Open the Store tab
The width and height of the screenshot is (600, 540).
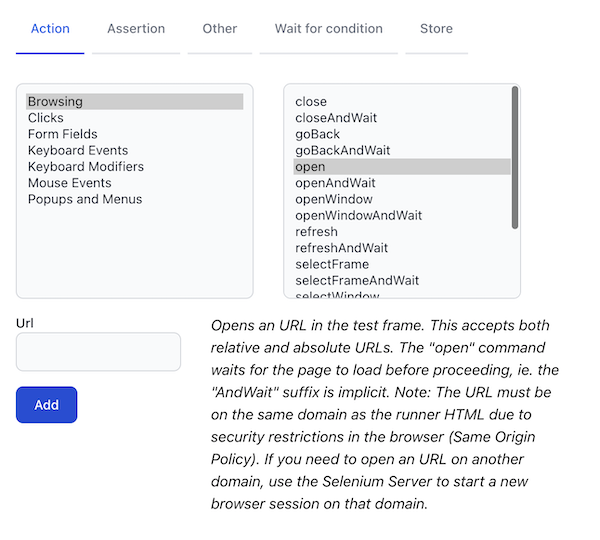click(436, 29)
